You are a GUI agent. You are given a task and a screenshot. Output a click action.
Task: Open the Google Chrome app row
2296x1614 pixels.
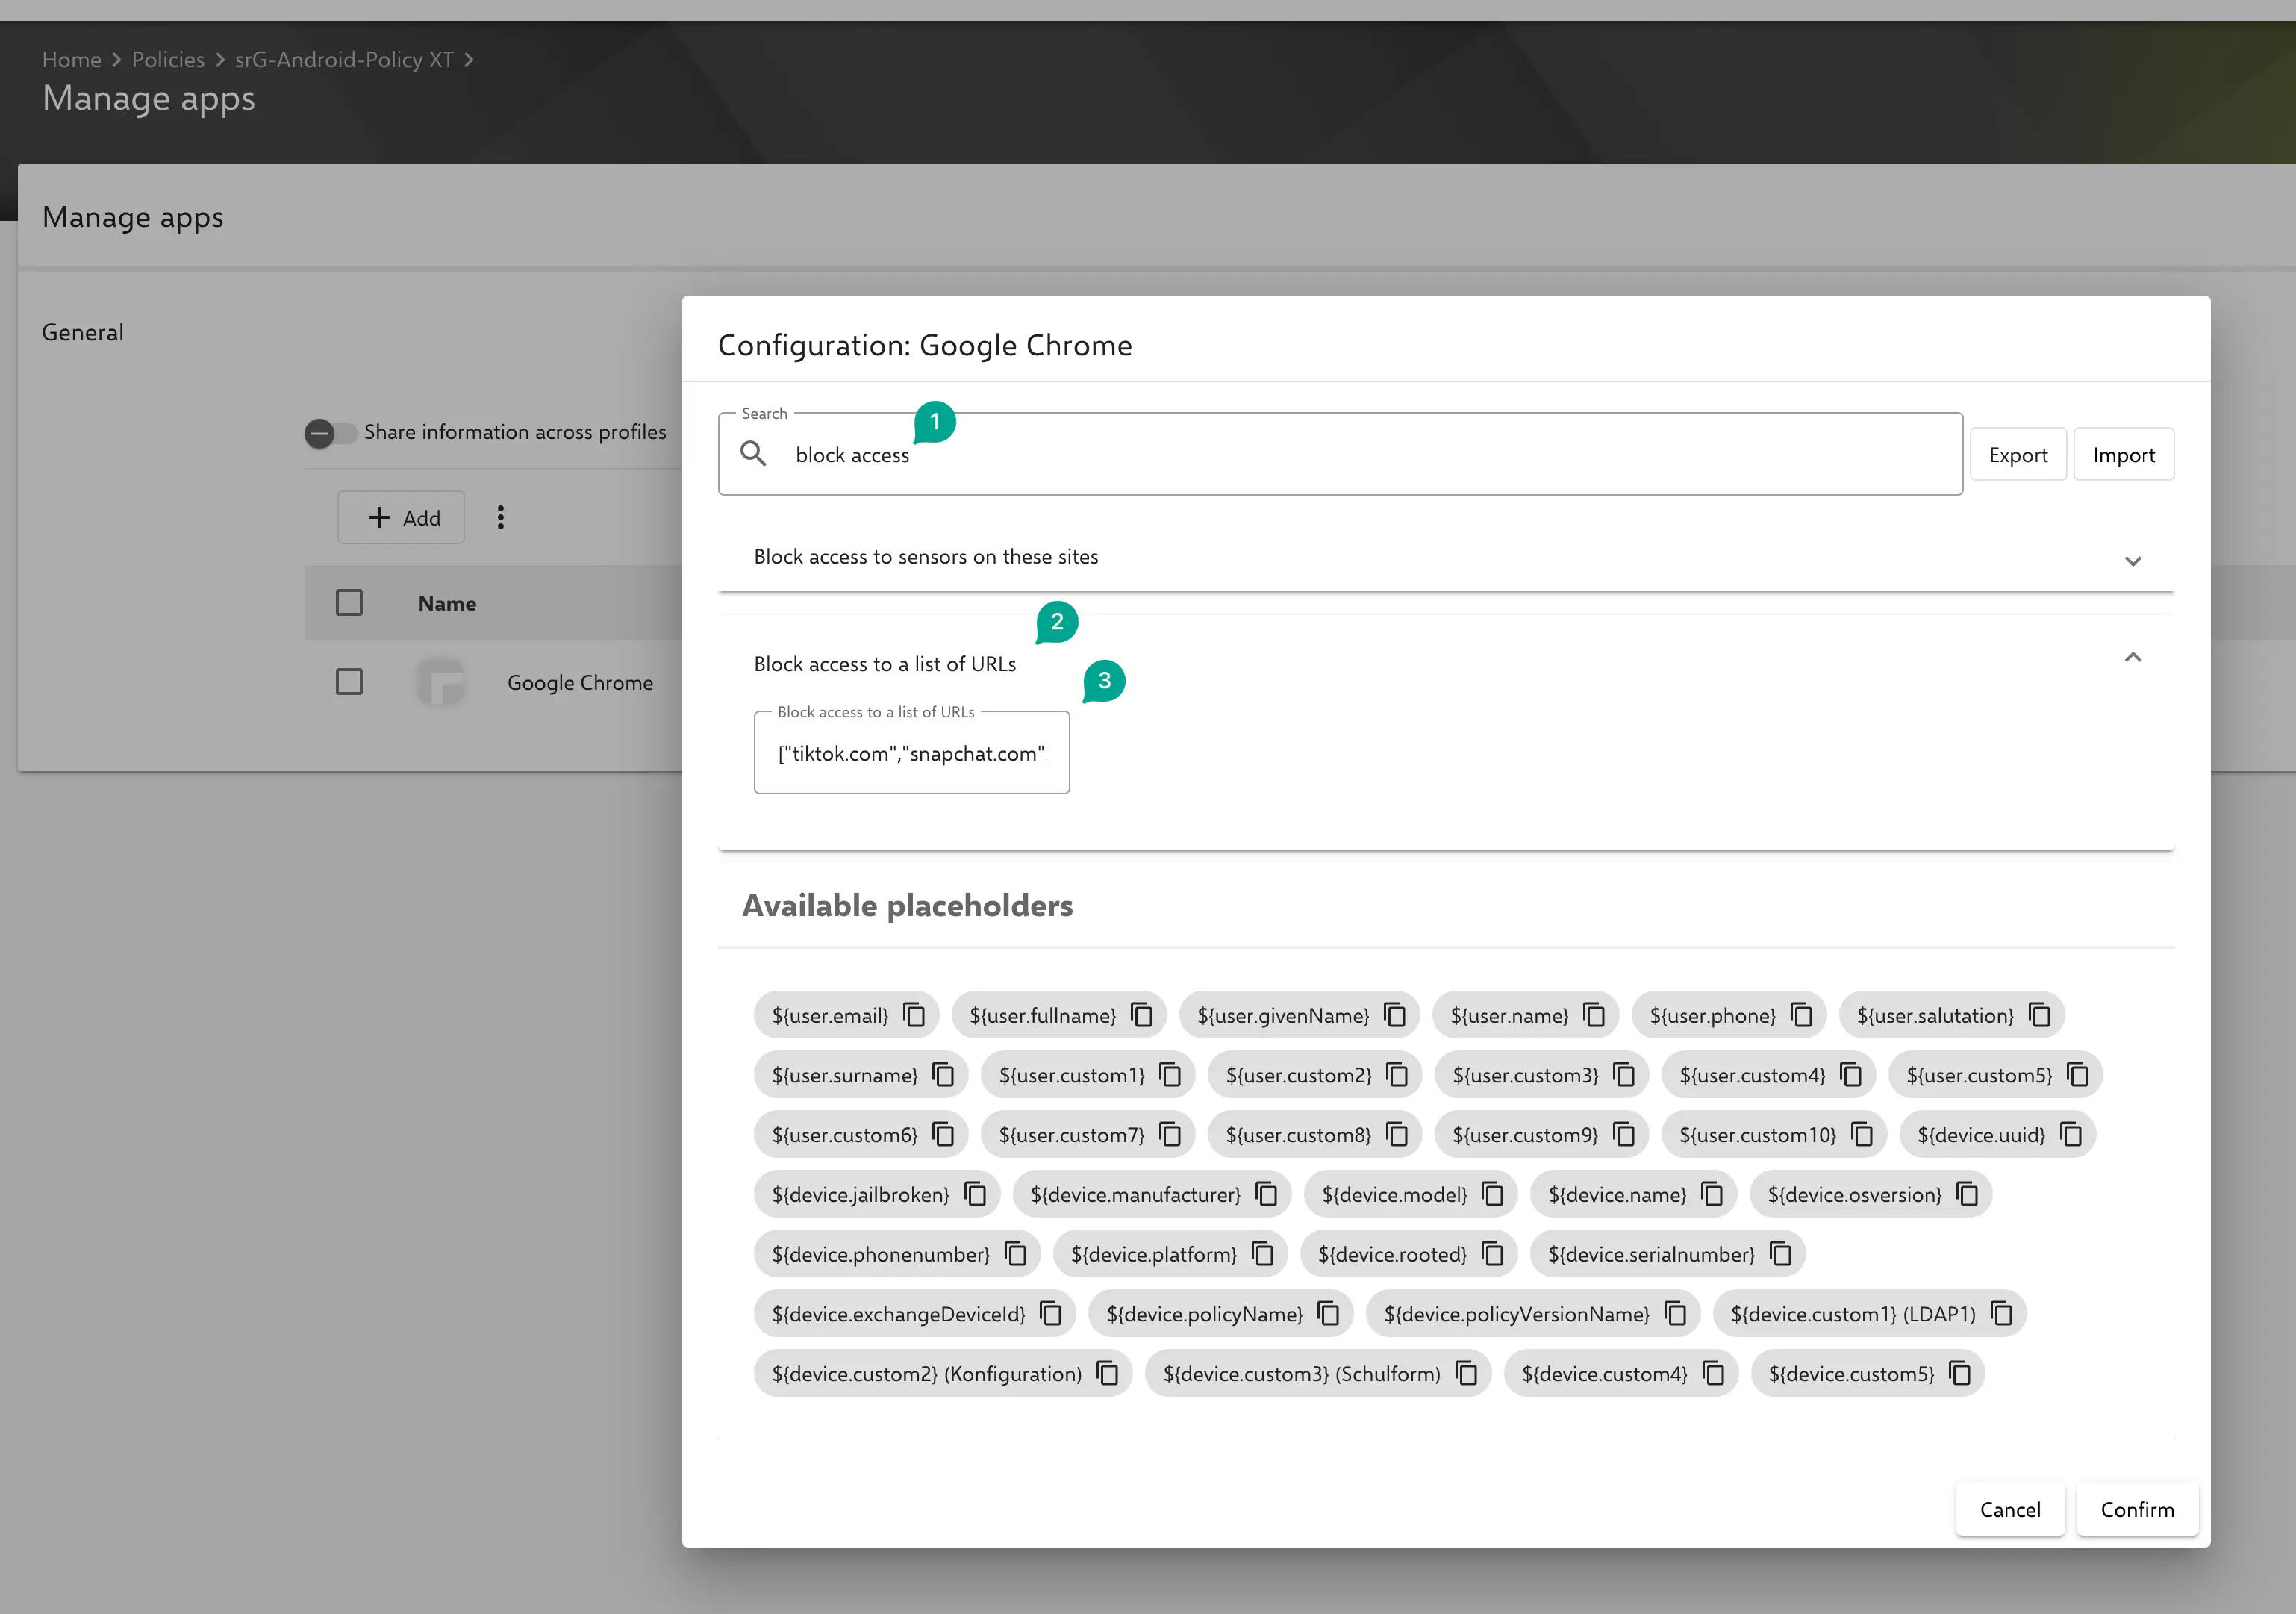[580, 683]
